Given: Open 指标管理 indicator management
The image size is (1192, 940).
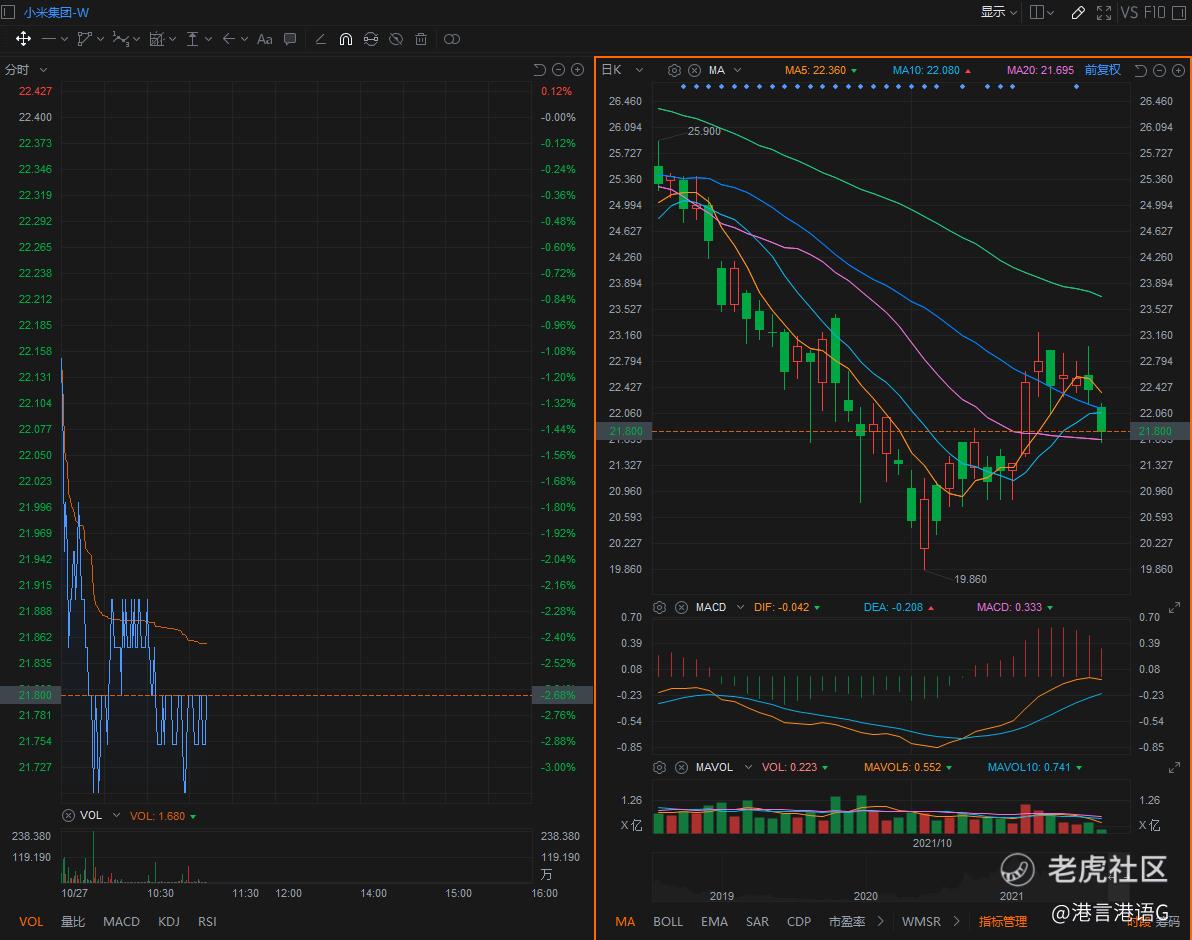Looking at the screenshot, I should (x=1003, y=921).
